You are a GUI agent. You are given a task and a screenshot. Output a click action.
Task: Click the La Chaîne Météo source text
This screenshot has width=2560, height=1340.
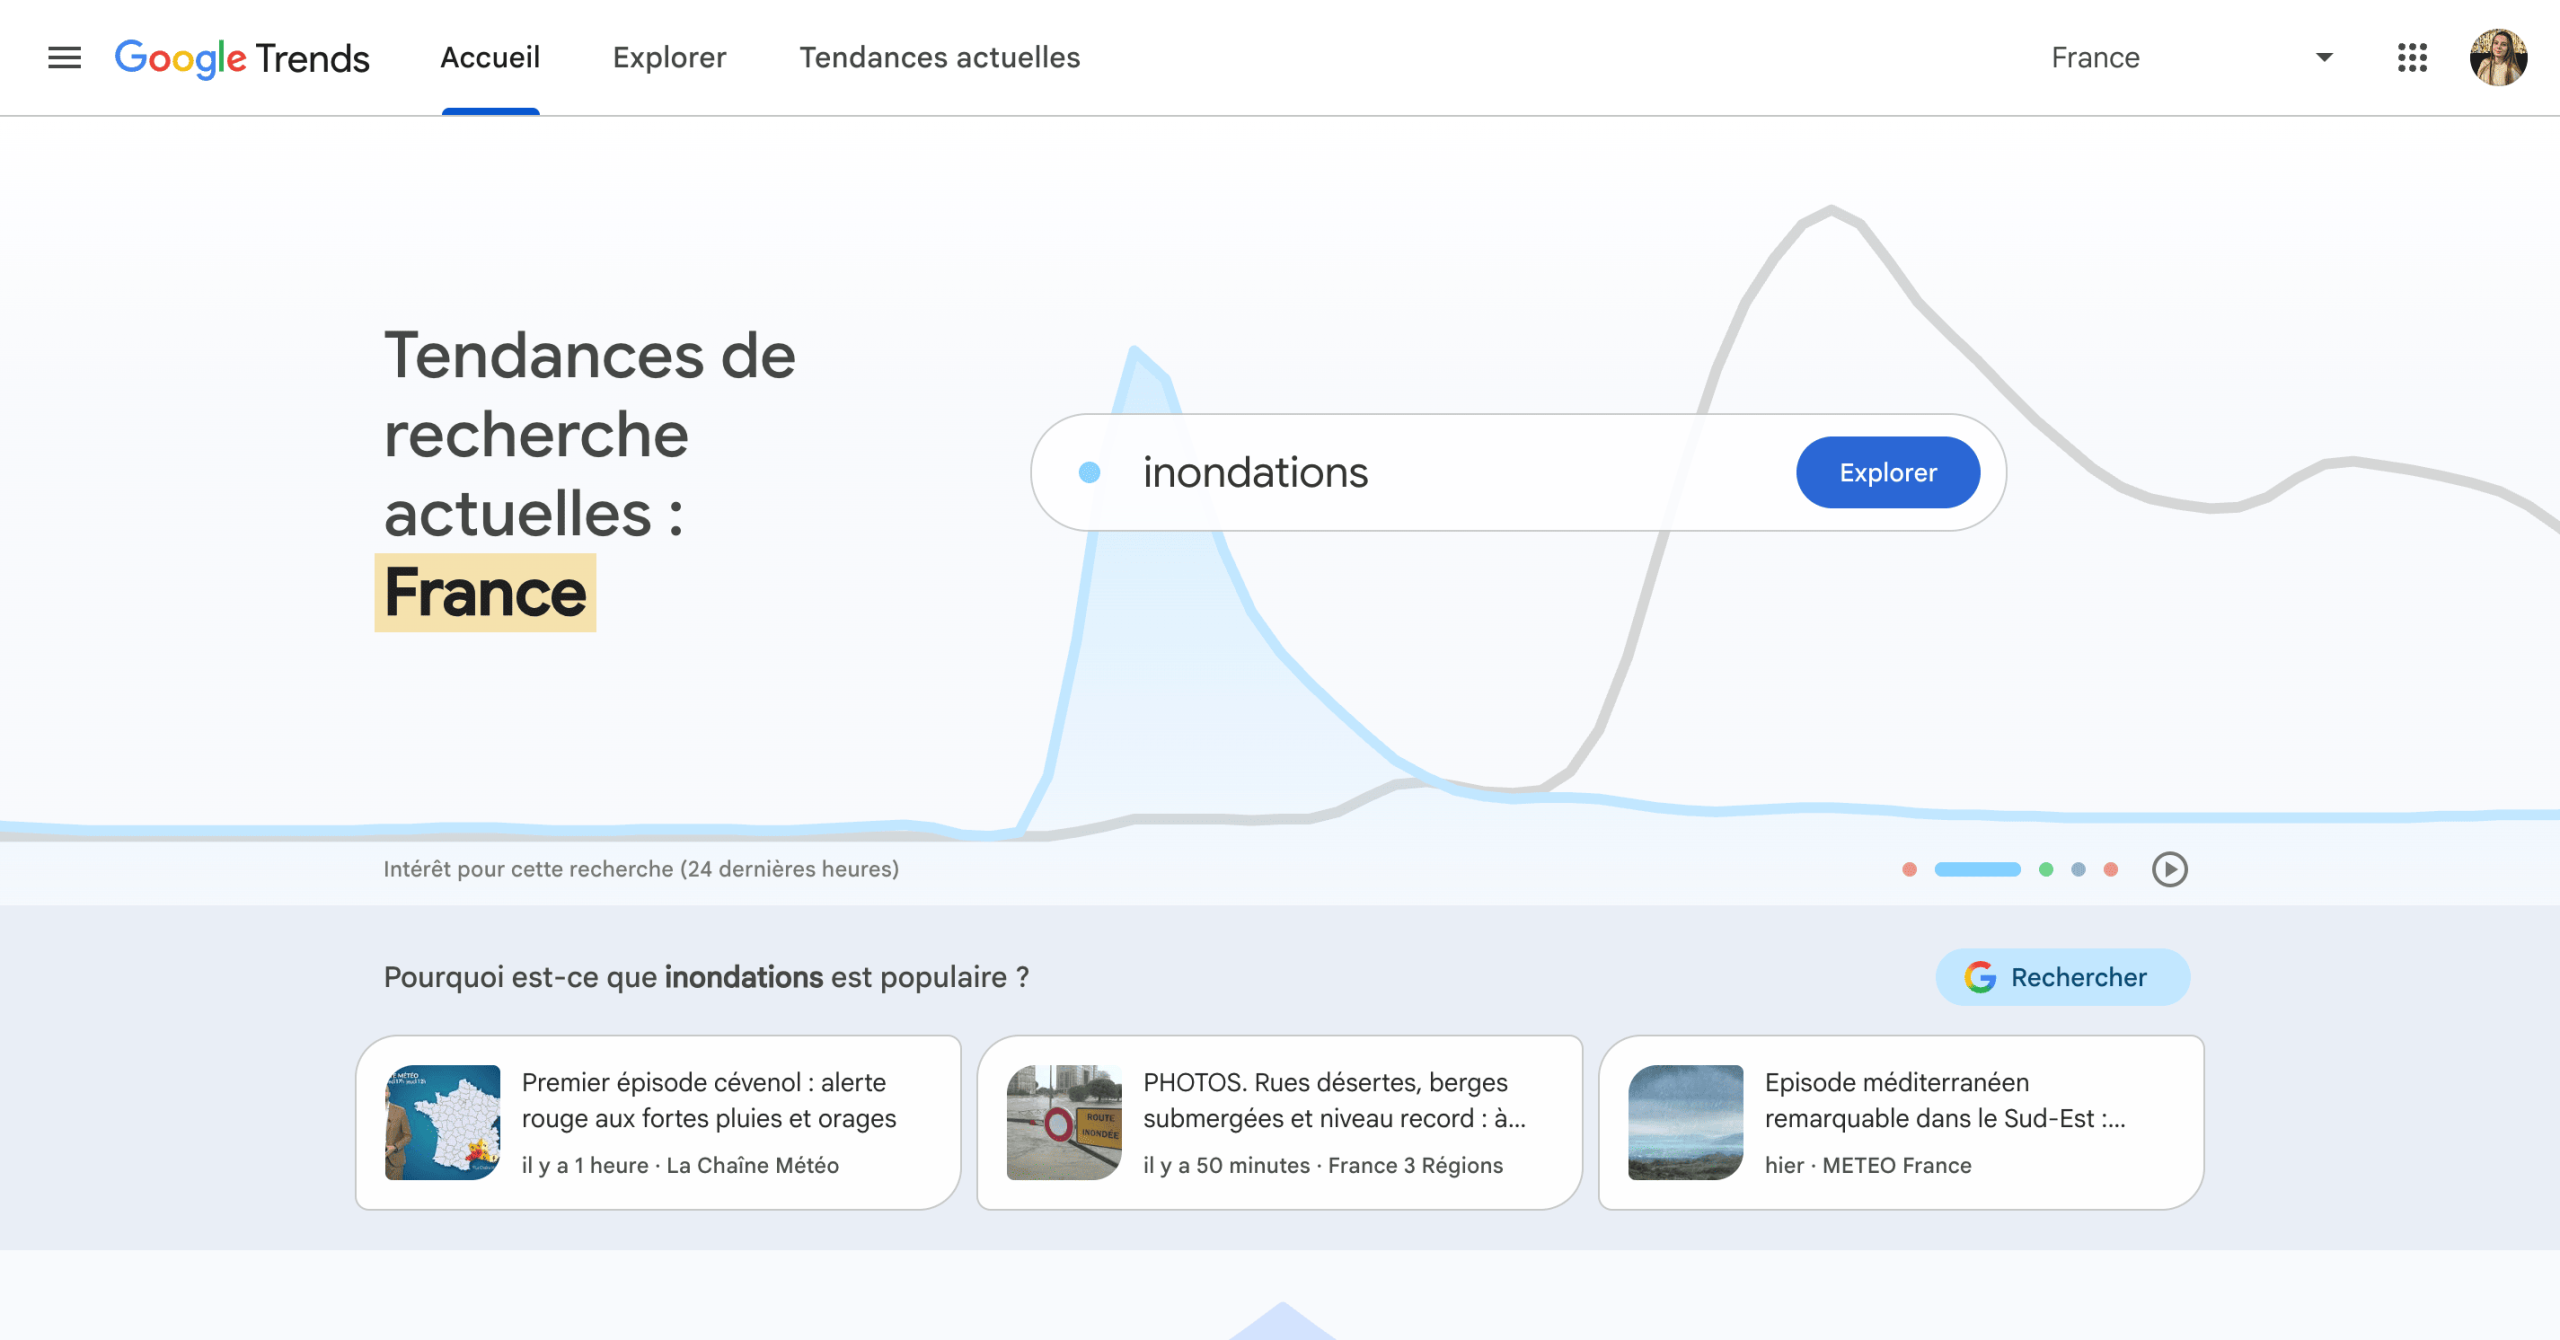click(752, 1165)
